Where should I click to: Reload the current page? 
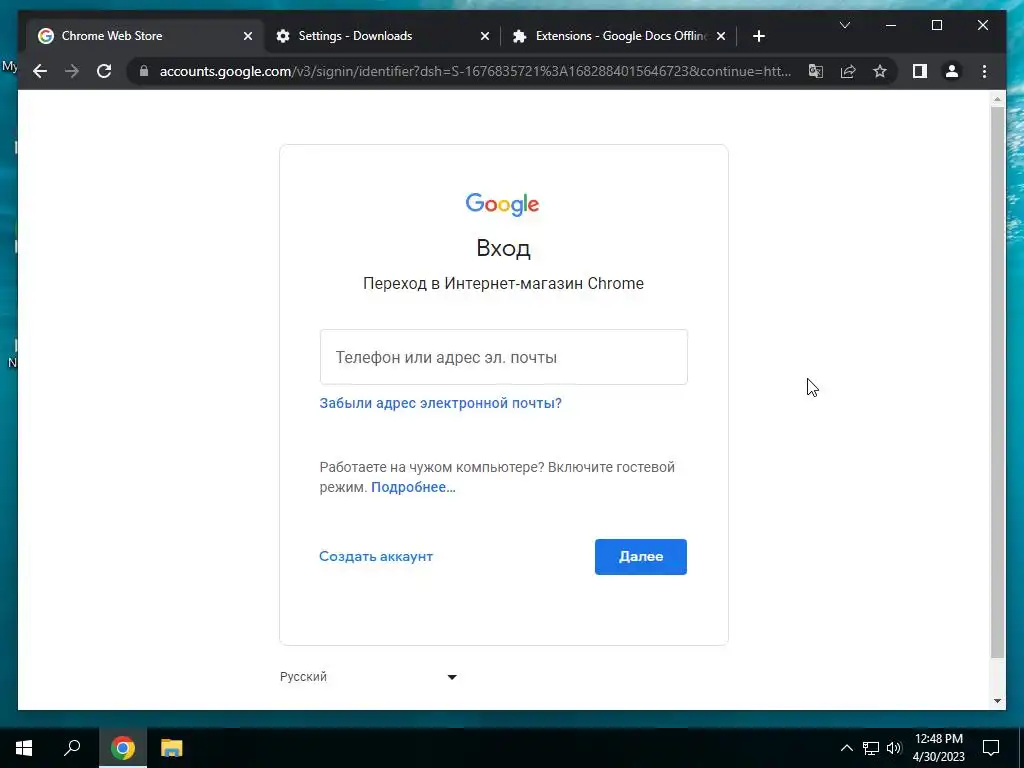pos(104,71)
